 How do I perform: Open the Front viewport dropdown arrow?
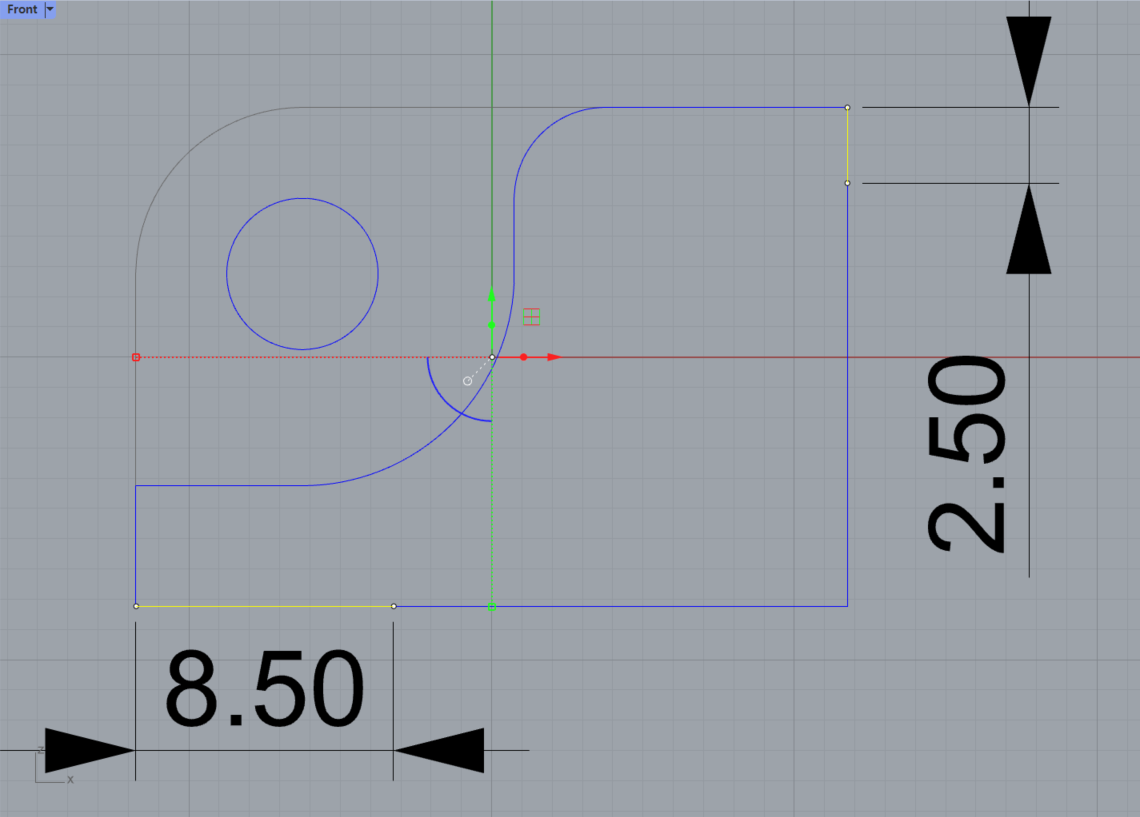click(x=50, y=9)
